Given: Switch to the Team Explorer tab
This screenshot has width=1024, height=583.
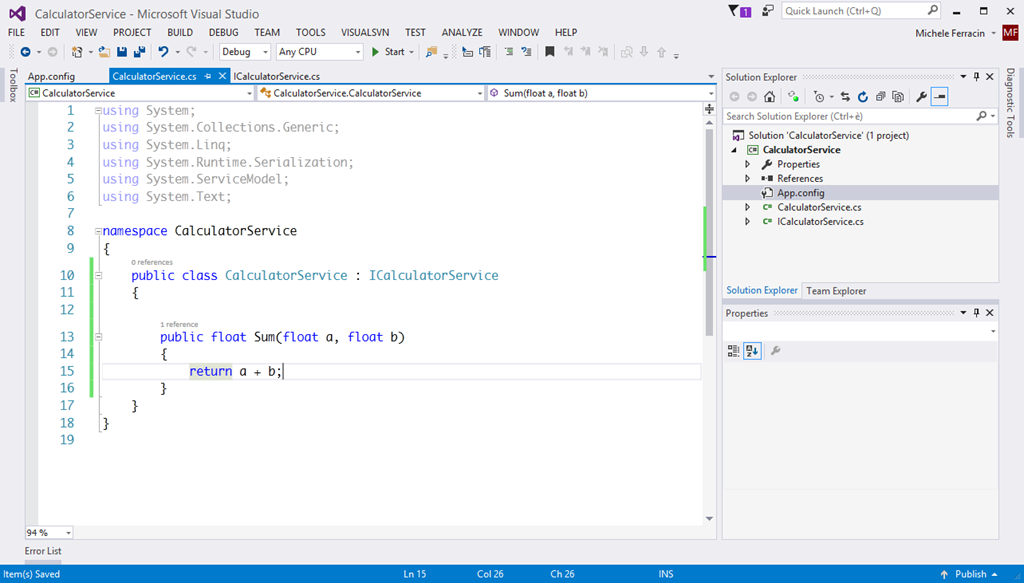Looking at the screenshot, I should click(x=836, y=290).
